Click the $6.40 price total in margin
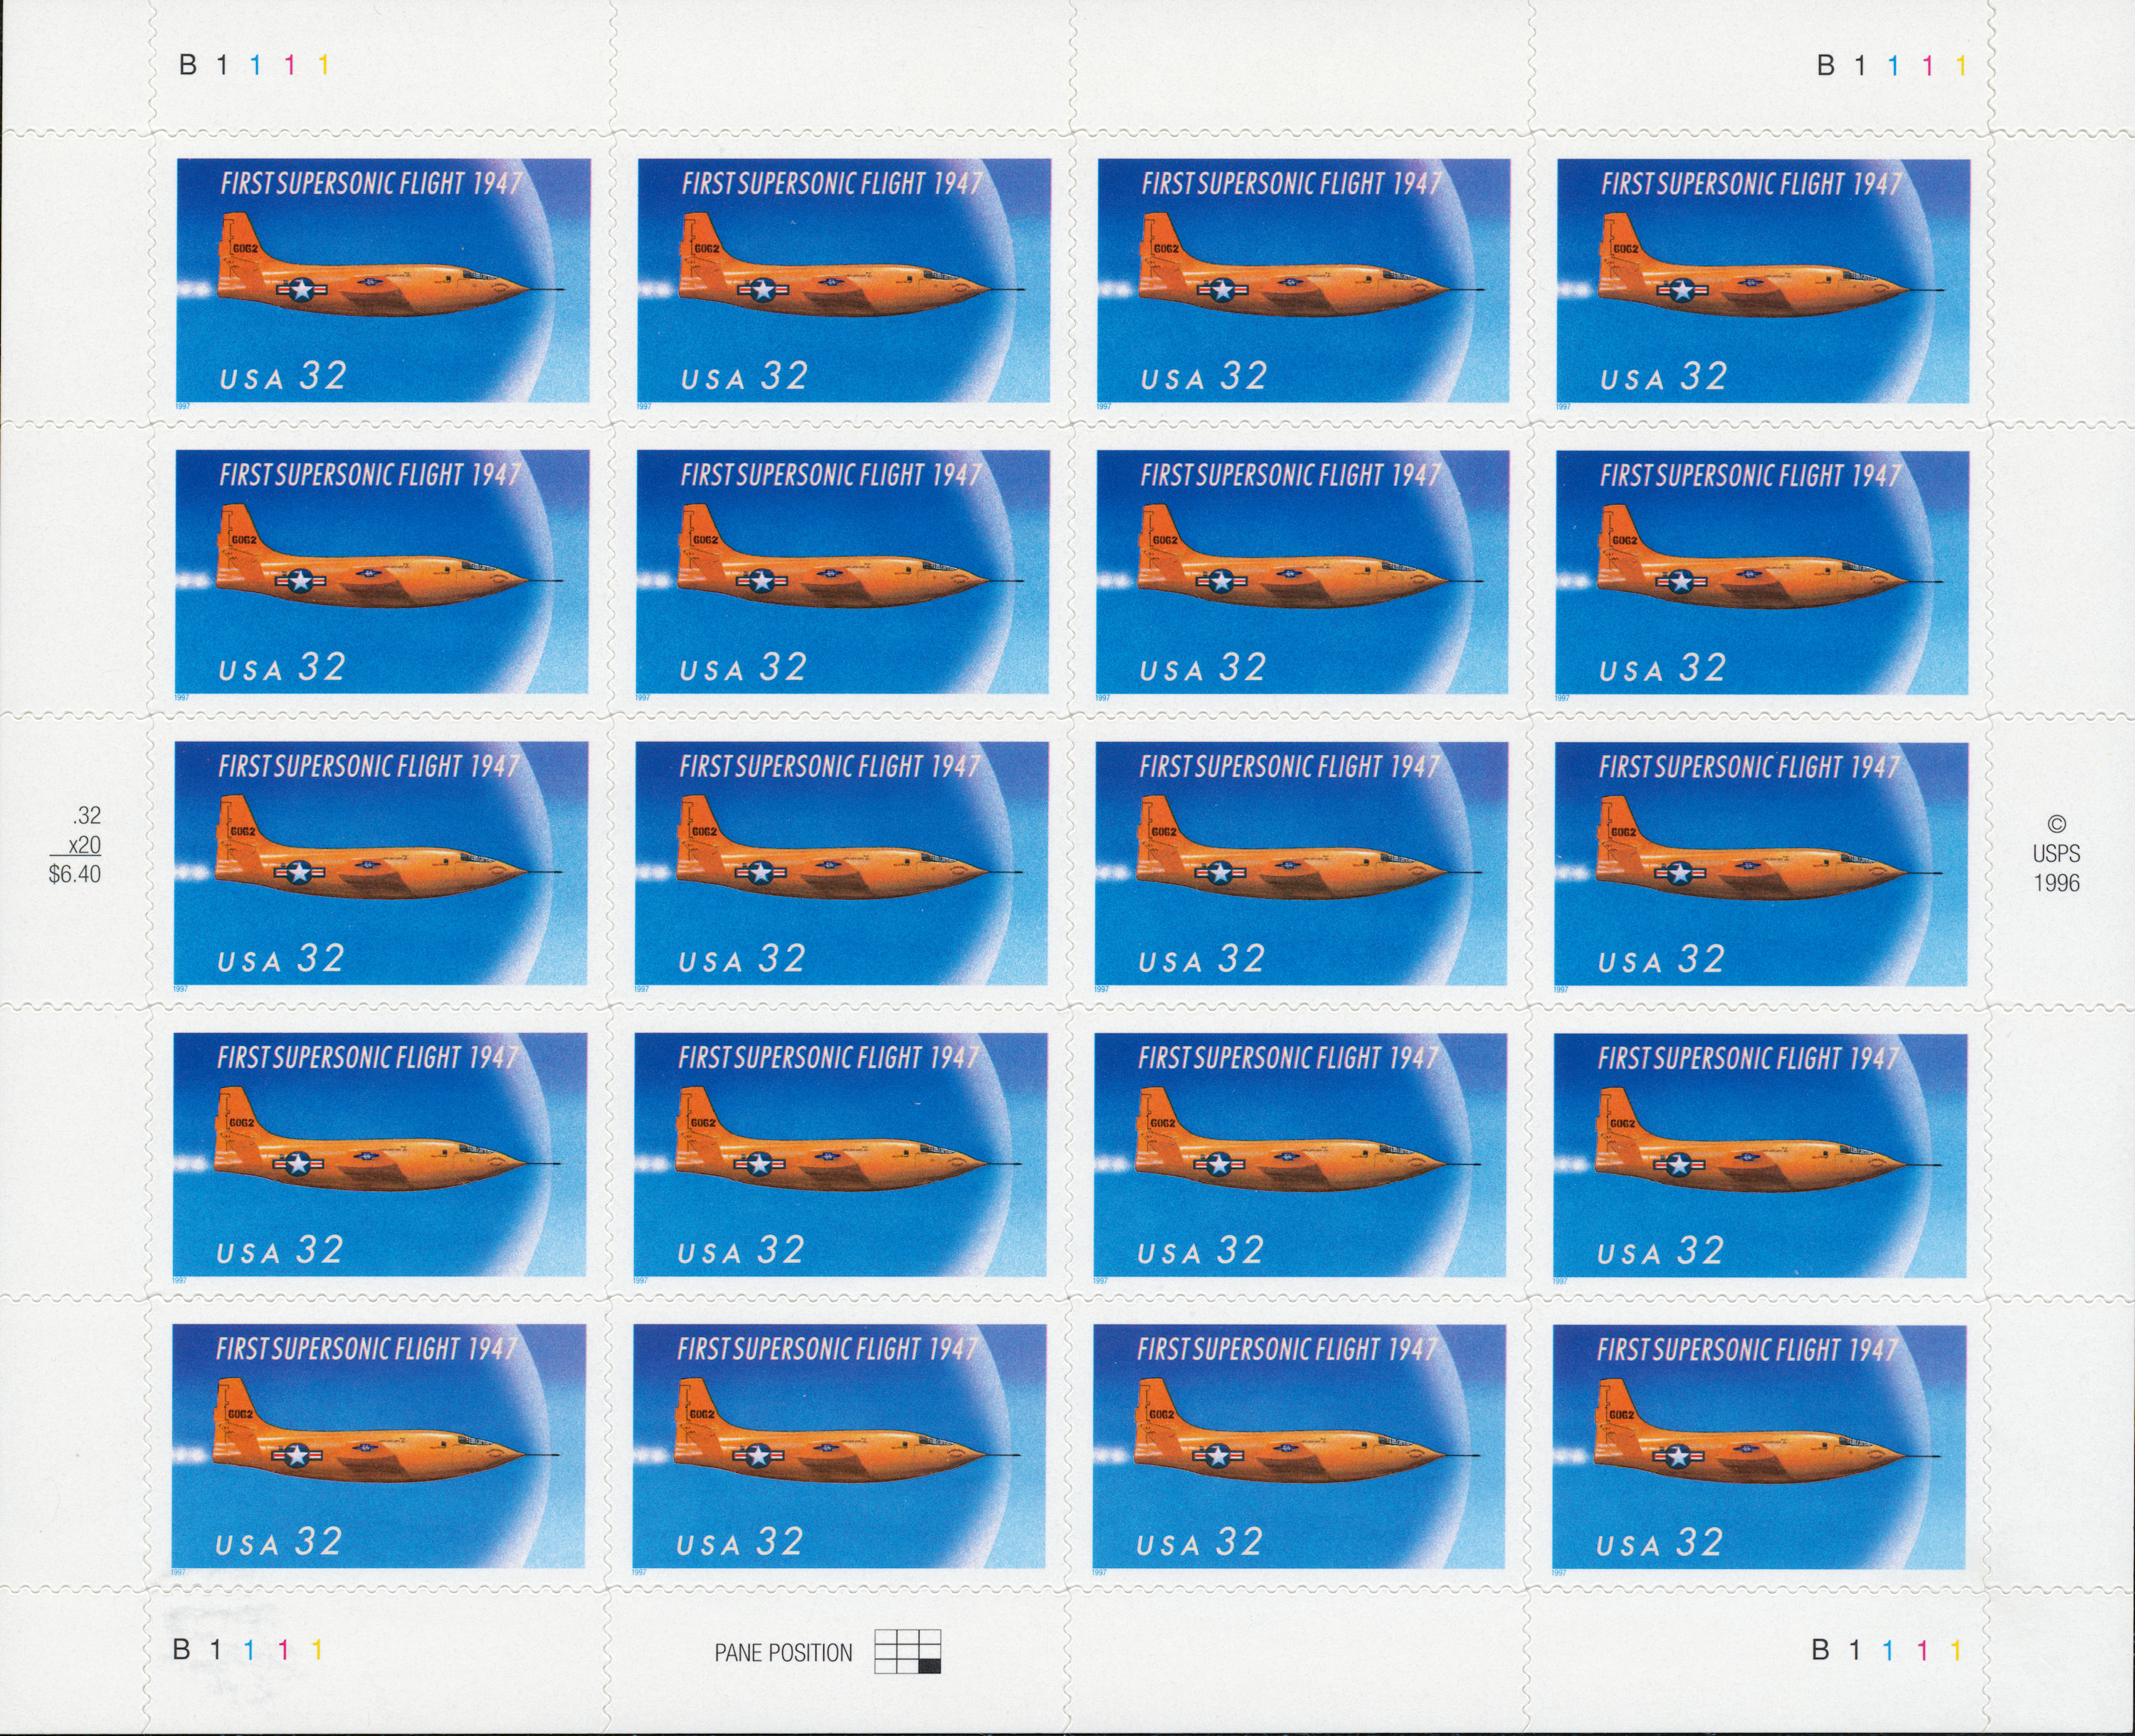The width and height of the screenshot is (2135, 1736). (x=75, y=874)
